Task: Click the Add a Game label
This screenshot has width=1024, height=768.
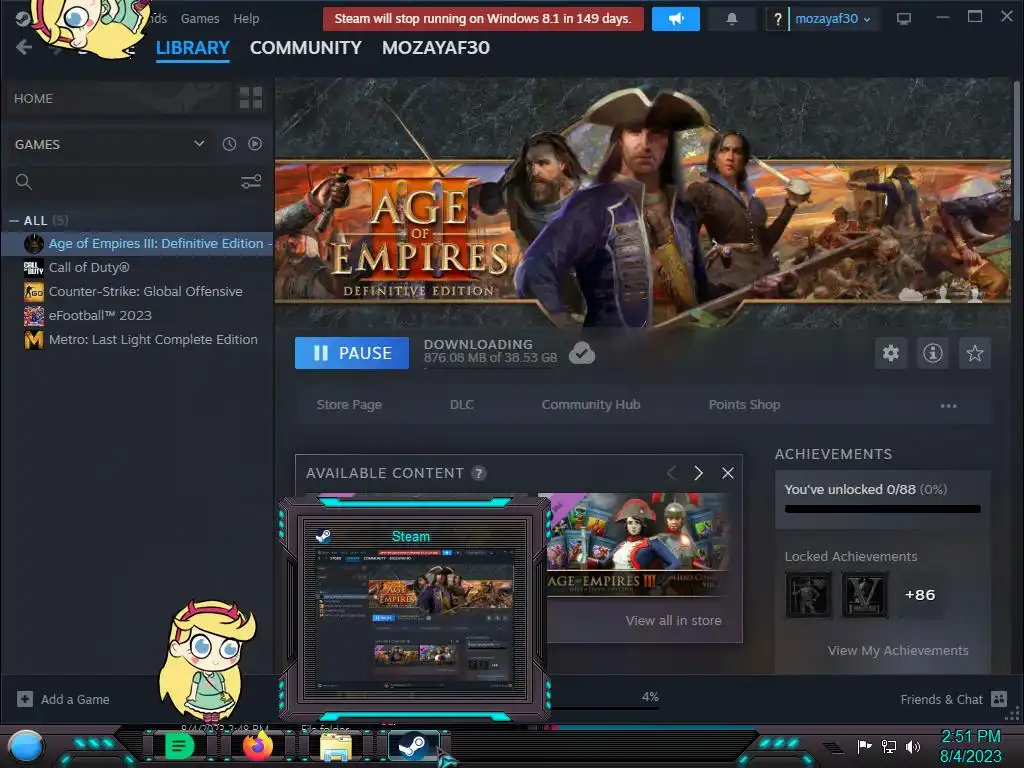Action: pyautogui.click(x=75, y=699)
